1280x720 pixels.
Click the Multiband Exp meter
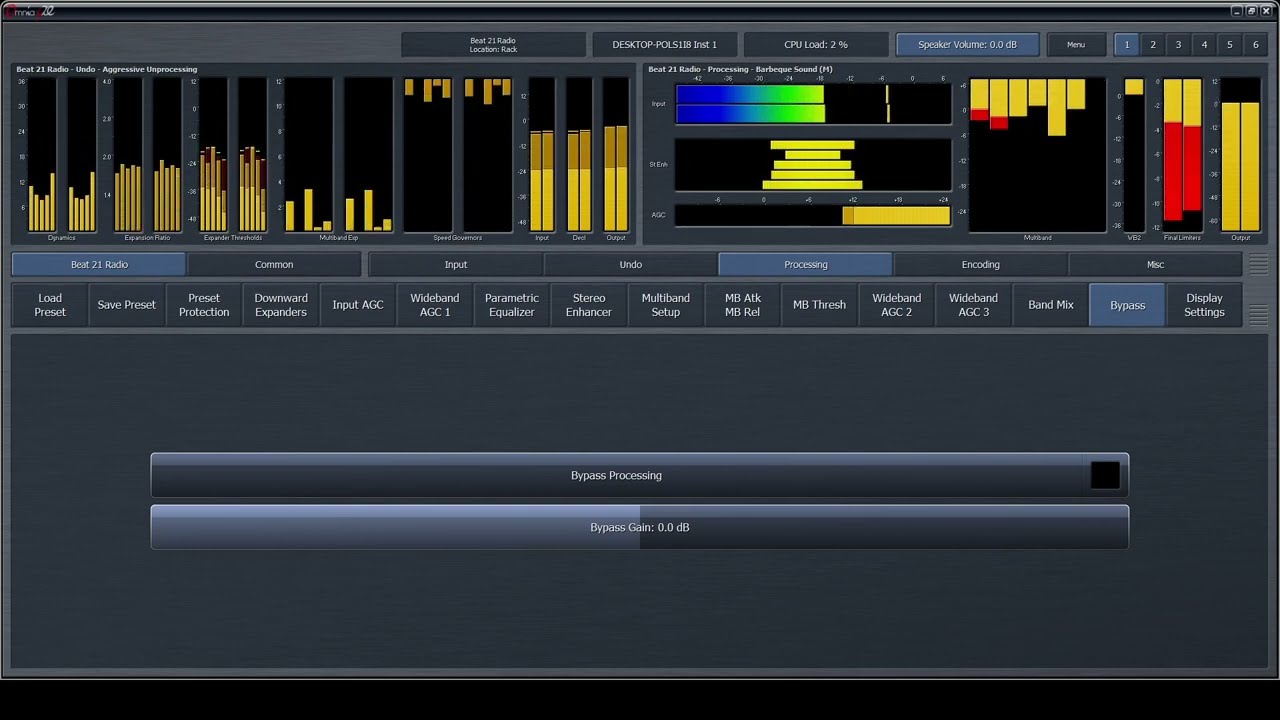coord(339,156)
